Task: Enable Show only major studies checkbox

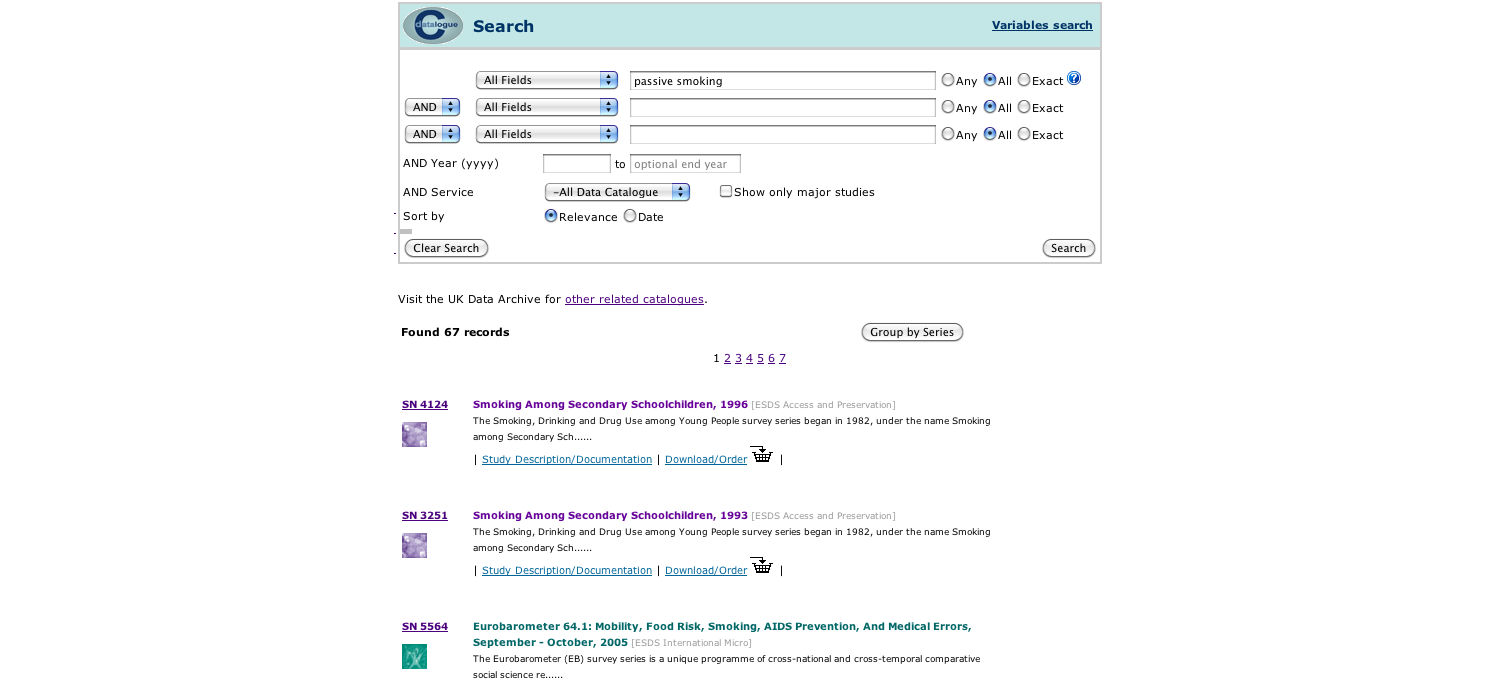Action: pyautogui.click(x=726, y=191)
